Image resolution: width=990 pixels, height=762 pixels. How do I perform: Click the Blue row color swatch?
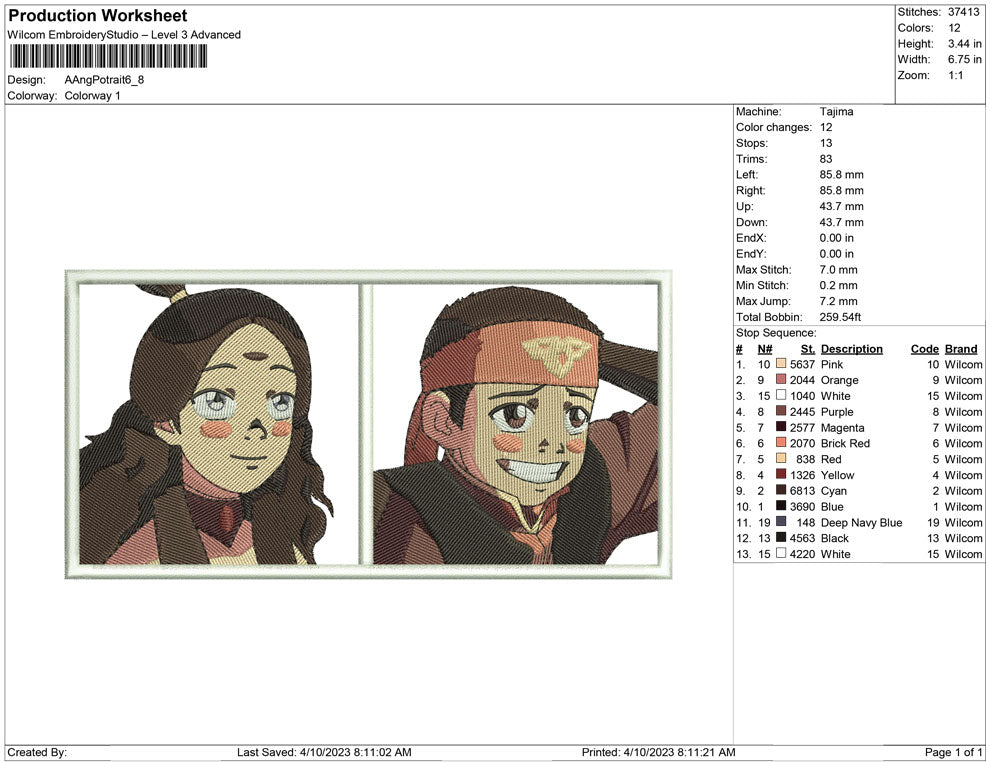[781, 506]
